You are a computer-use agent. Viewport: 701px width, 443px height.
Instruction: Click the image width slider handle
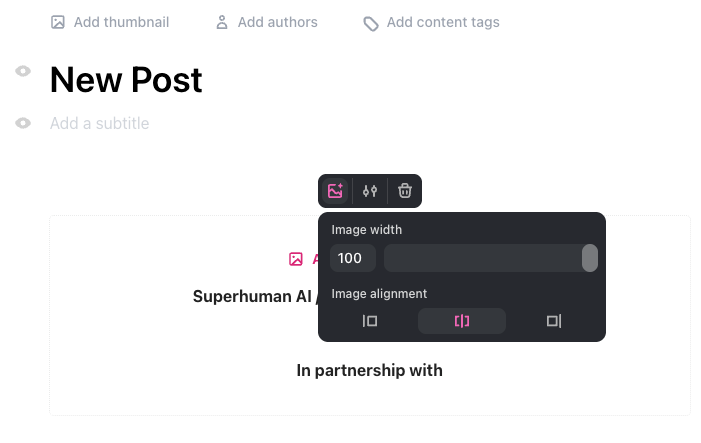click(x=590, y=258)
